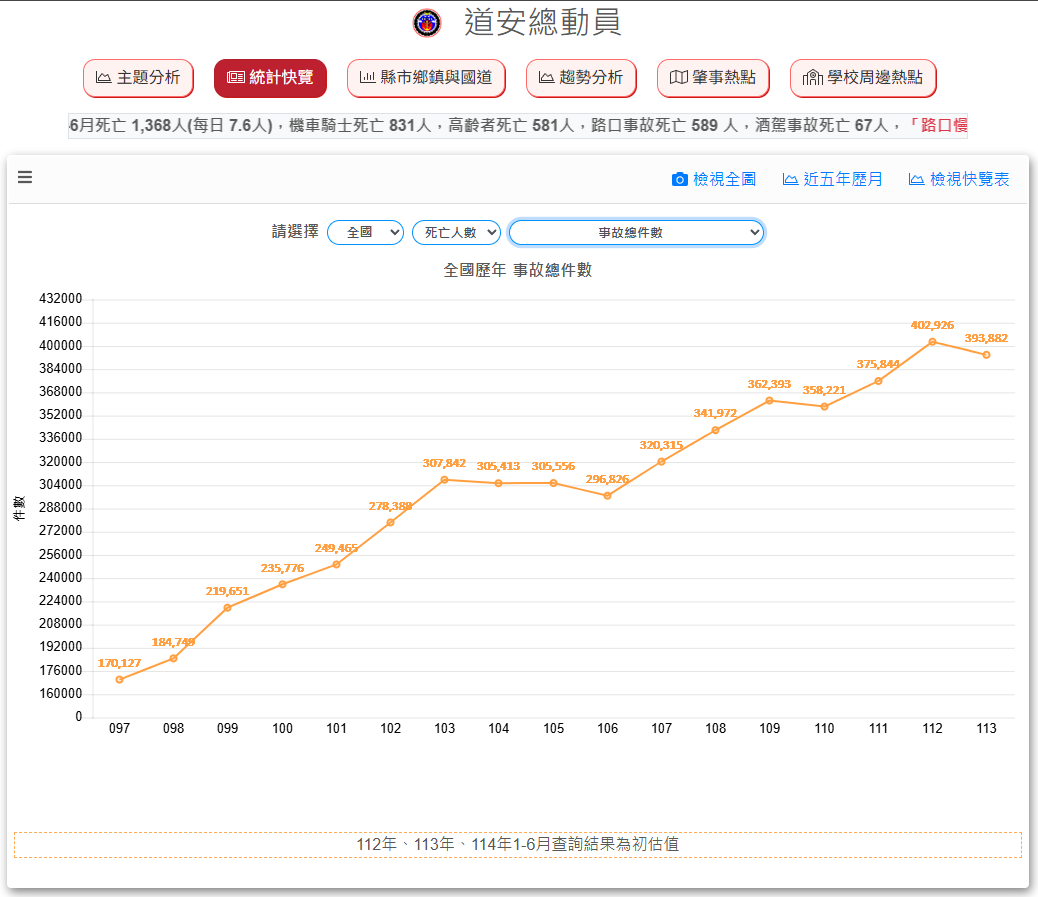Click the 112 data point labeled 402,926
This screenshot has height=897, width=1038.
932,342
